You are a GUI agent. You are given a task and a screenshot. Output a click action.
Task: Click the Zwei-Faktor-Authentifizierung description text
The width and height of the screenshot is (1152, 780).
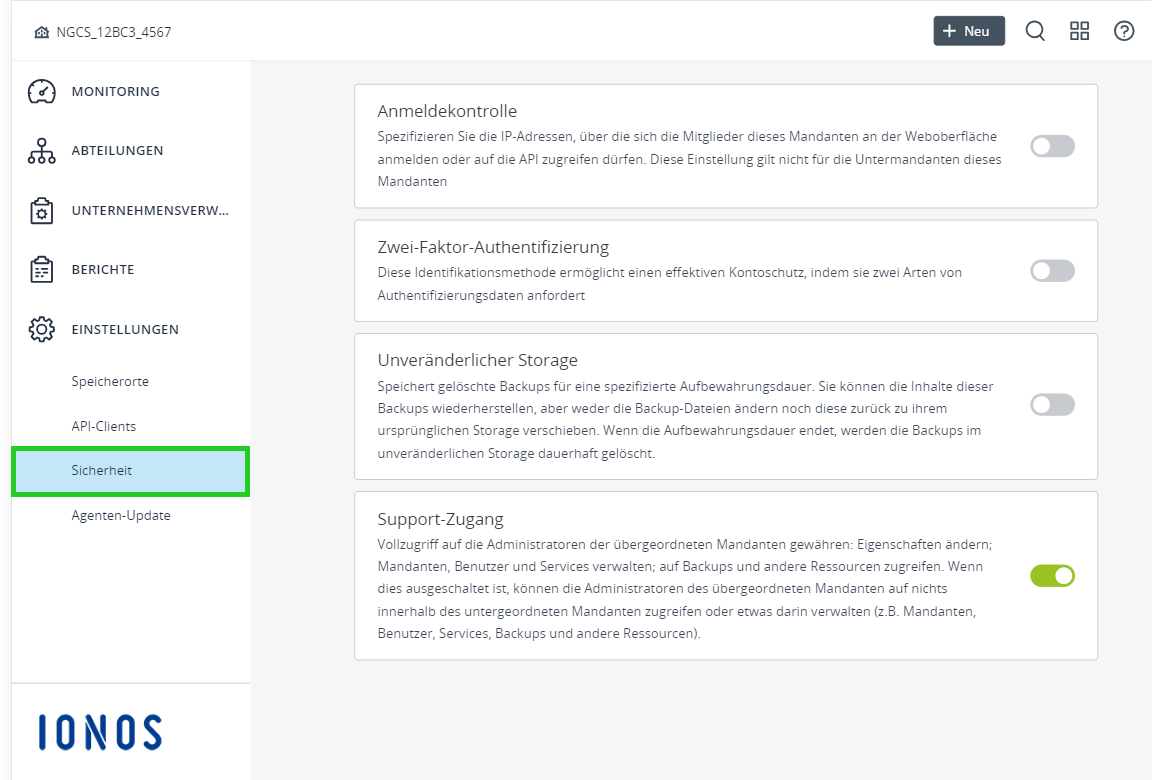[x=669, y=284]
